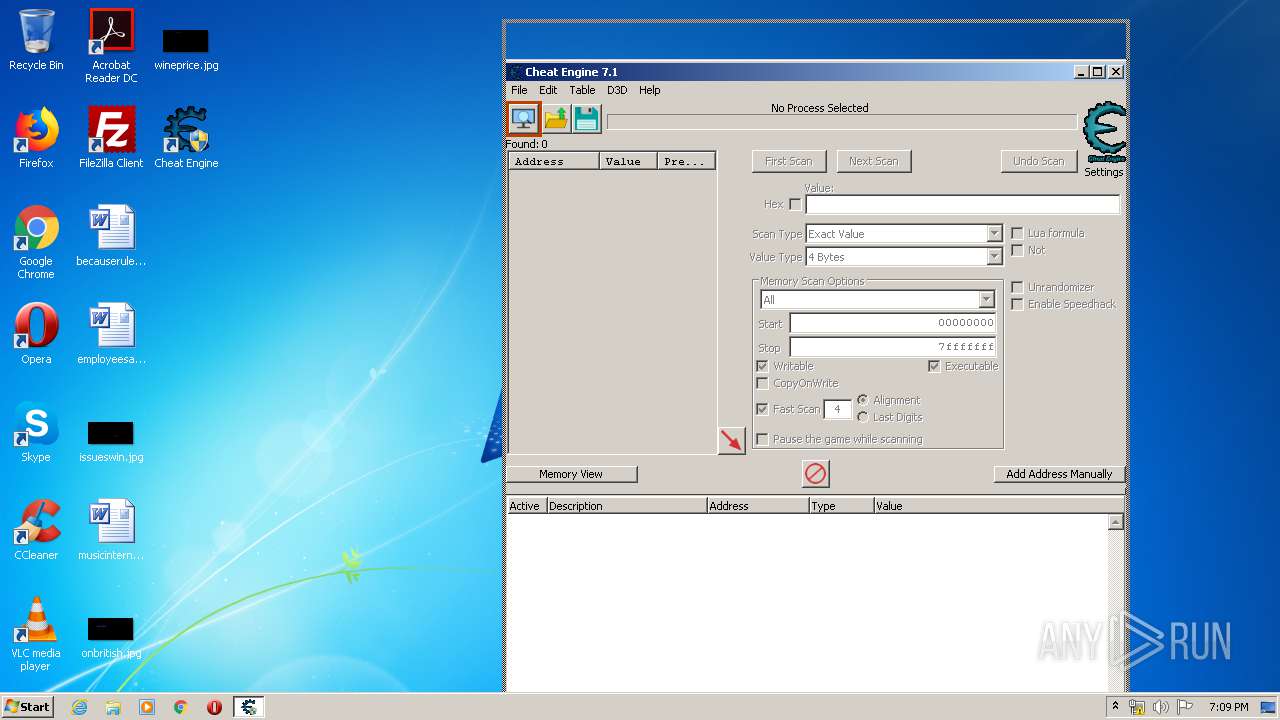This screenshot has height=720, width=1280.
Task: Toggle the Executable checkbox
Action: [934, 366]
